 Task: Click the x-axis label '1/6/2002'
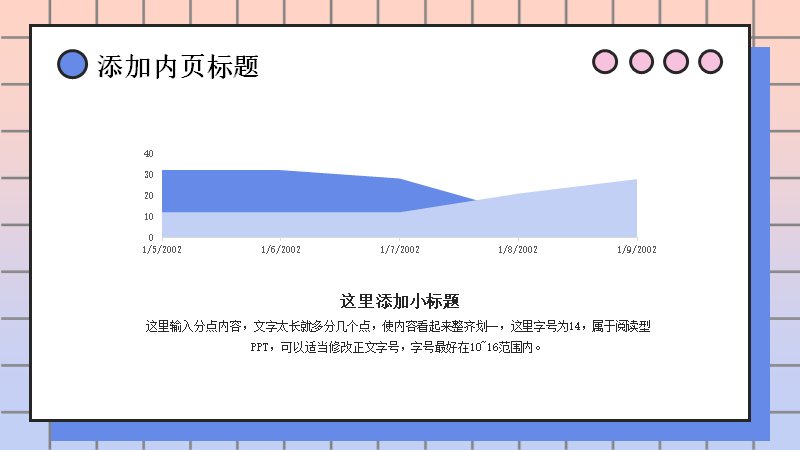click(x=281, y=249)
